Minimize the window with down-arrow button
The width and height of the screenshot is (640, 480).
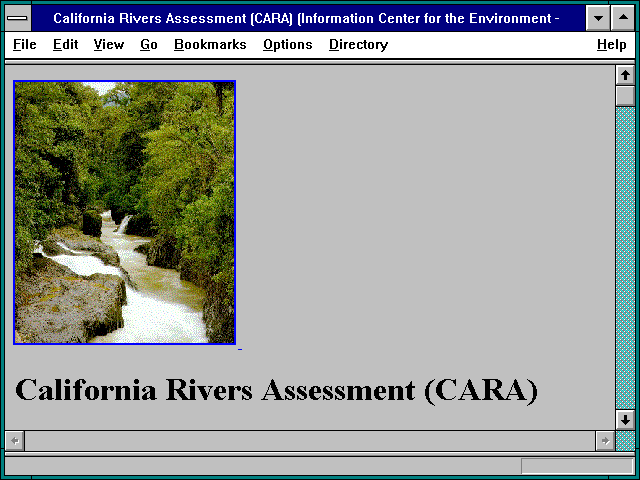pyautogui.click(x=598, y=18)
